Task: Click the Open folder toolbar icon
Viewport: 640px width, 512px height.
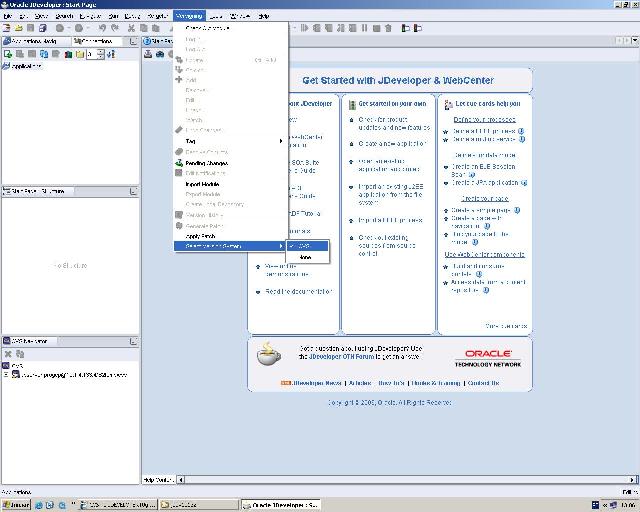Action: click(18, 28)
